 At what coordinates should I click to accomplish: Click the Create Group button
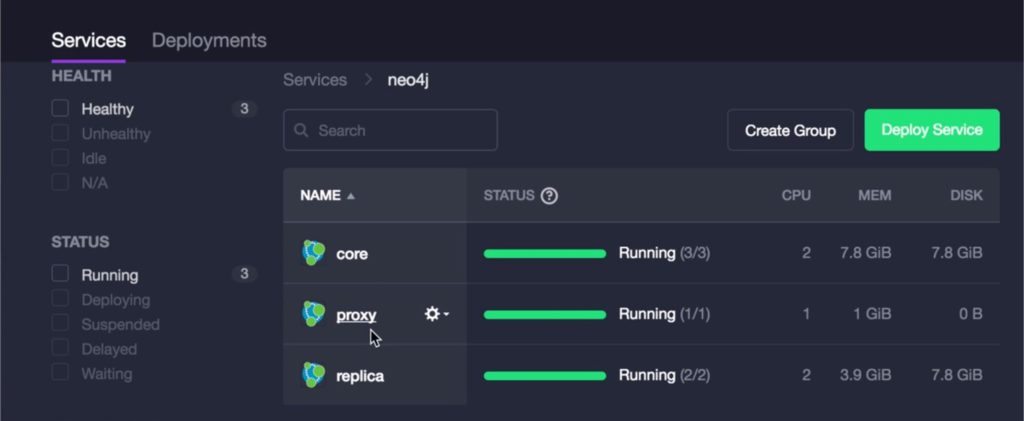tap(790, 130)
